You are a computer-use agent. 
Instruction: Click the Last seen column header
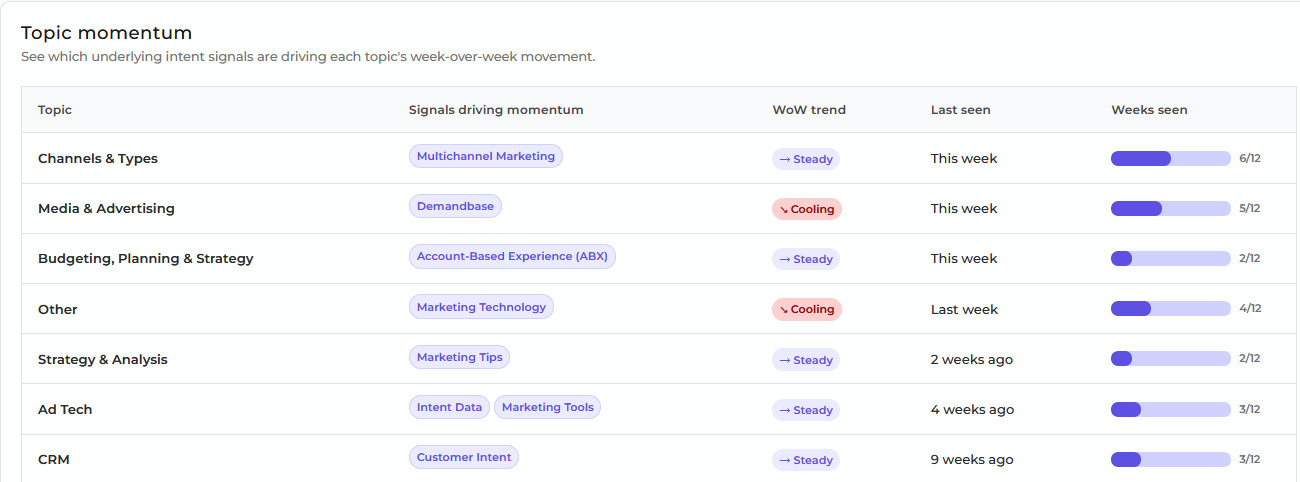(960, 110)
